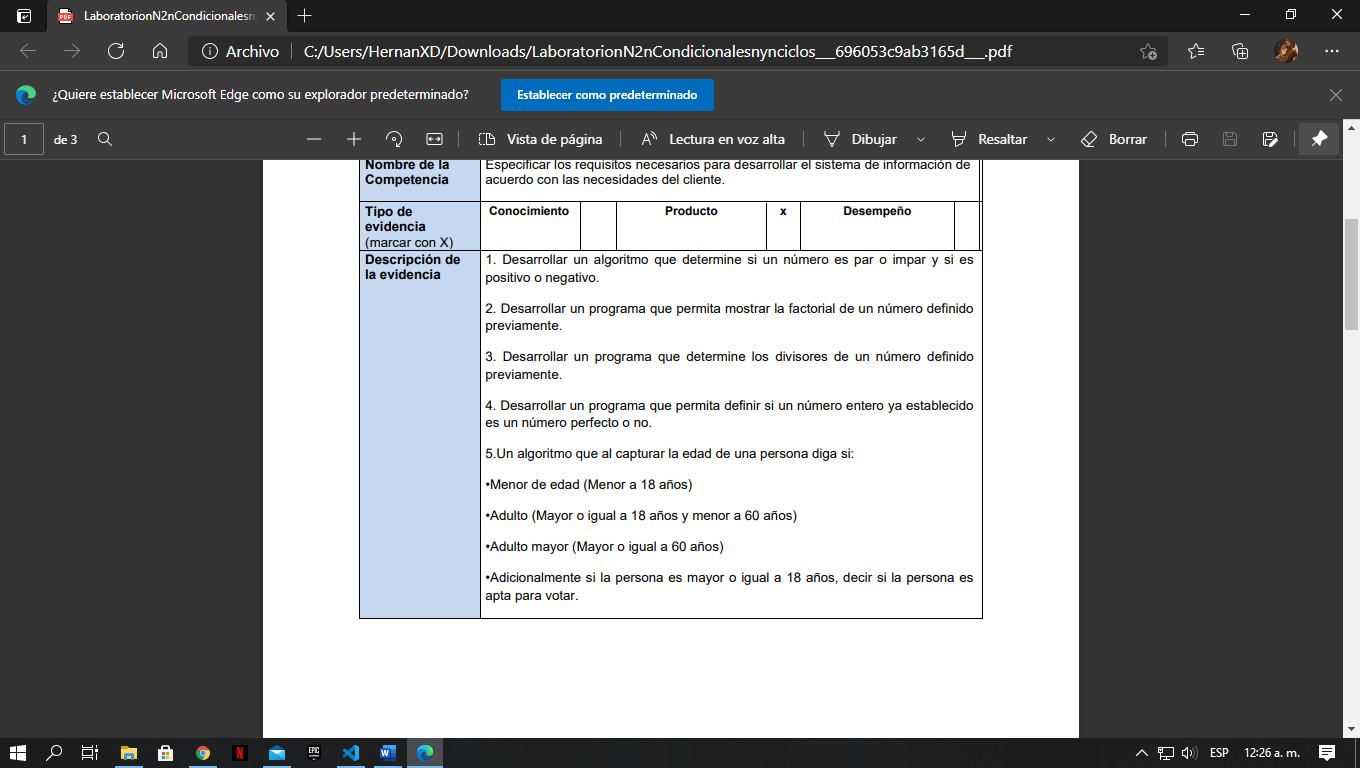Rotate the PDF page
The height and width of the screenshot is (768, 1360).
coord(394,139)
